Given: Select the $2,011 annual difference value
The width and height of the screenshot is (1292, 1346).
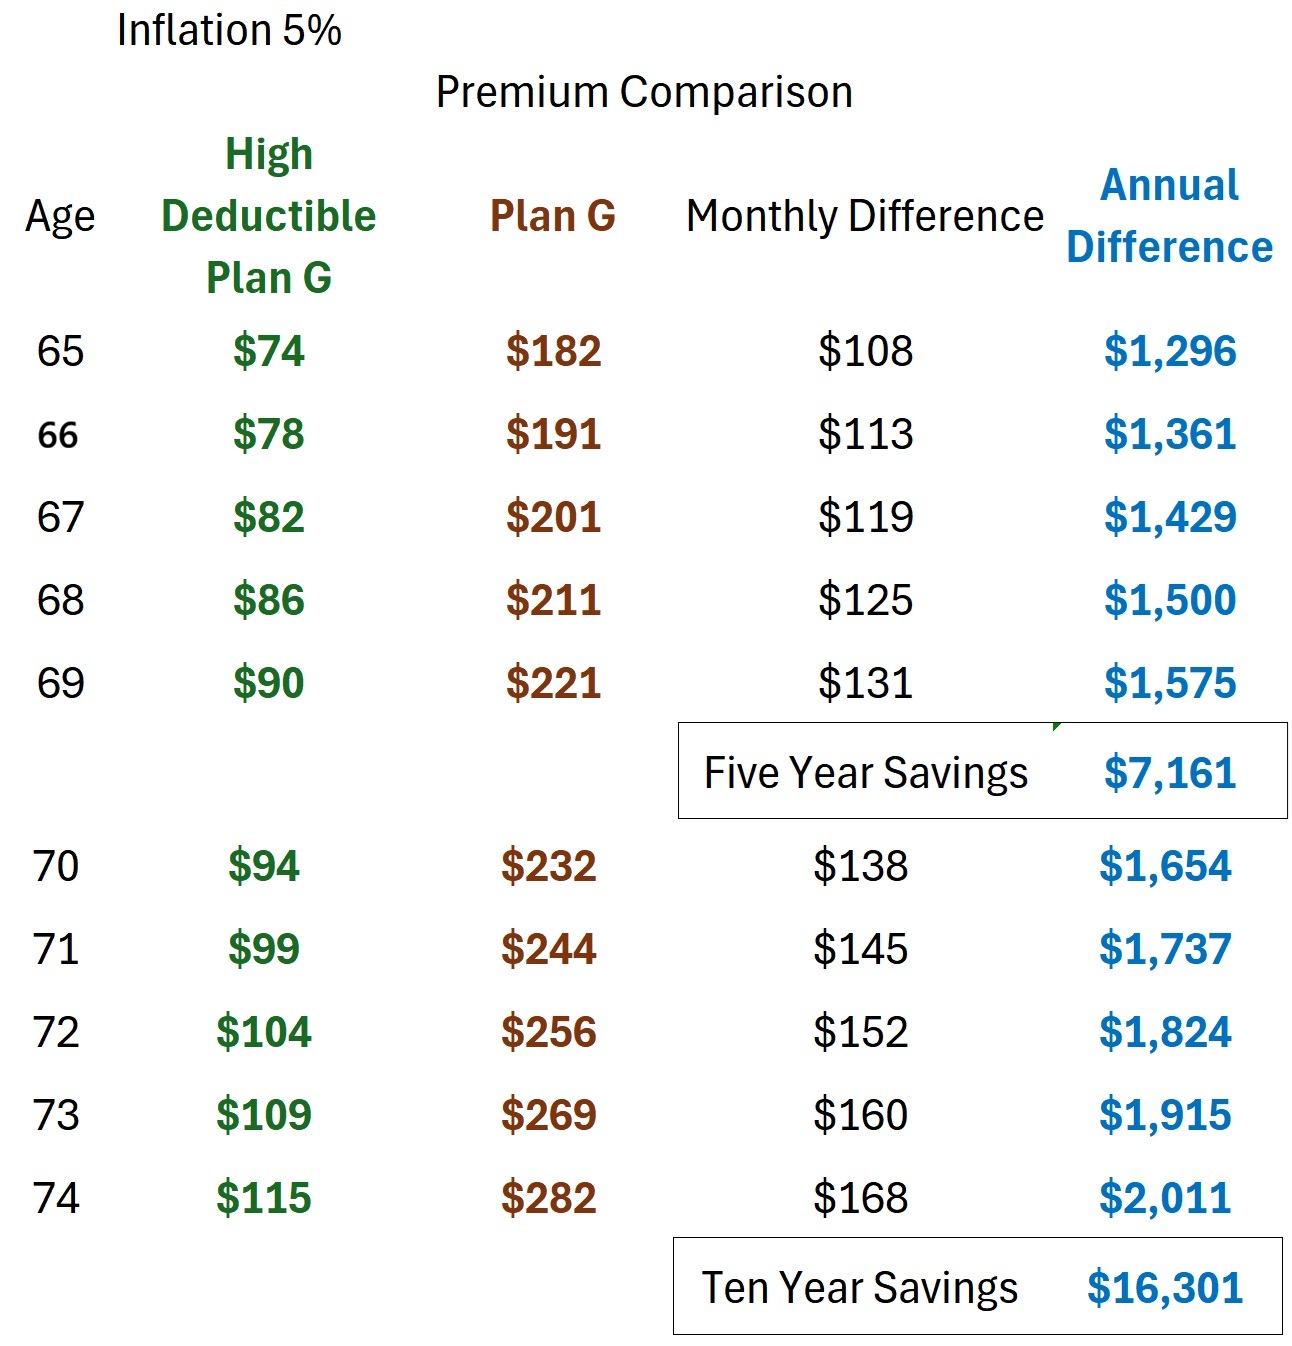Looking at the screenshot, I should click(x=1165, y=1198).
